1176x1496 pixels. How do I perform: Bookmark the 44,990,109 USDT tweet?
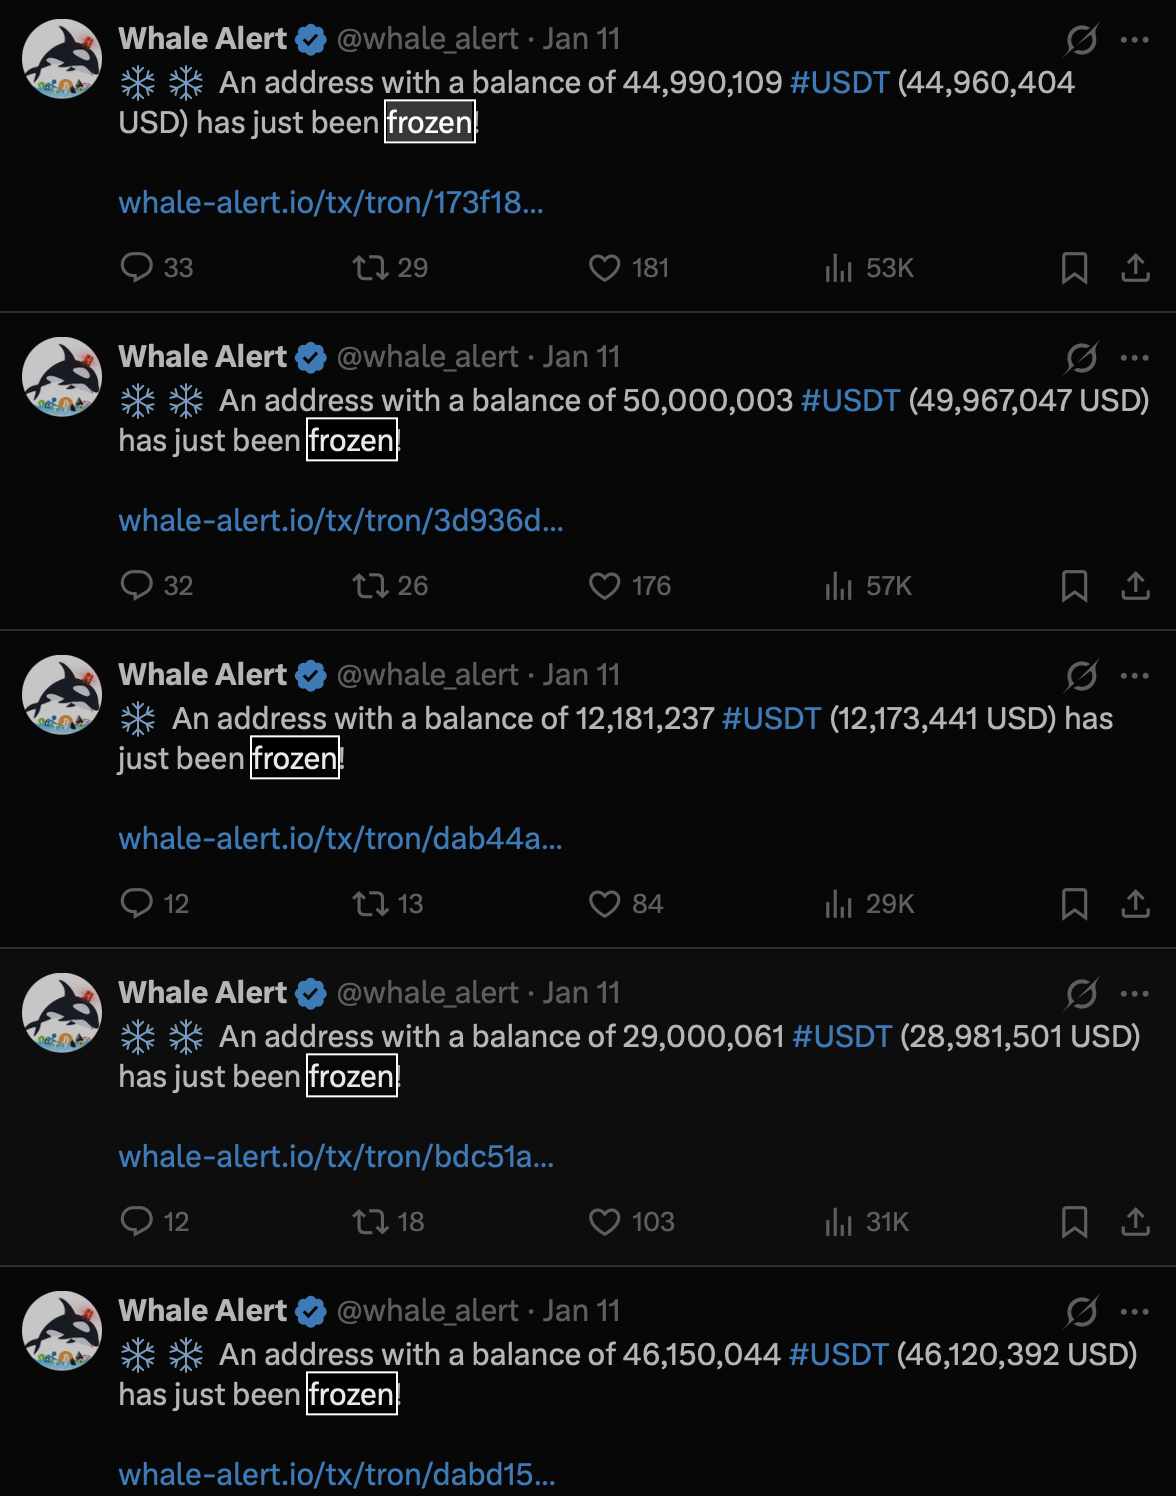1074,267
